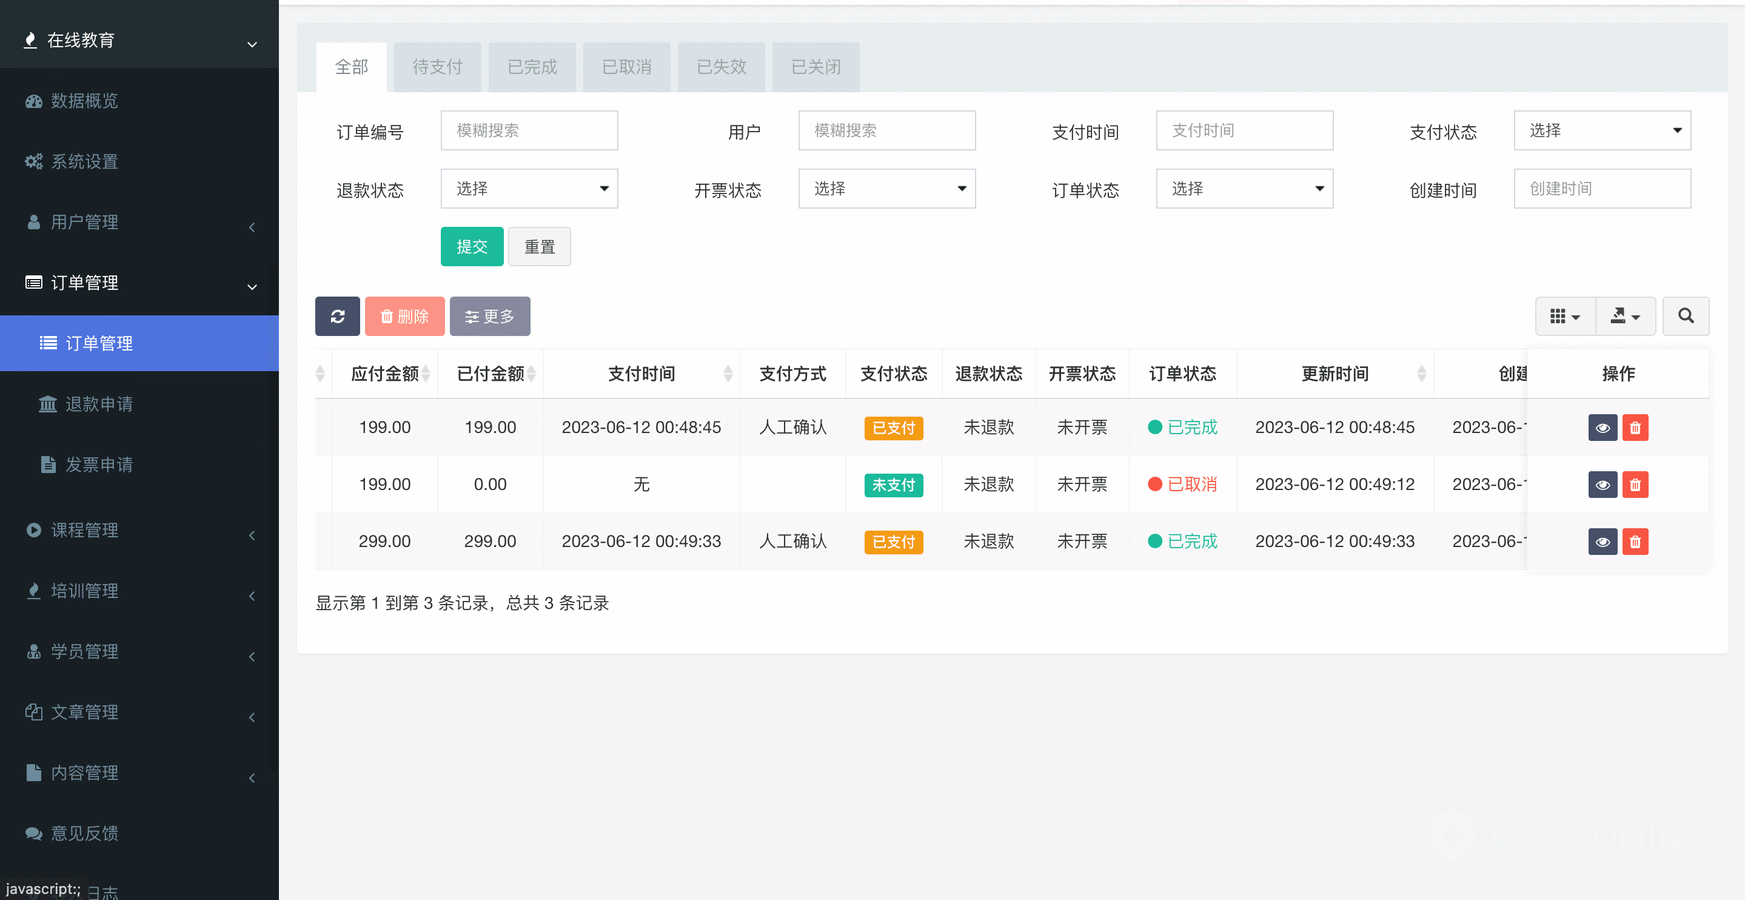Switch to the 待支付 tab
Screen dimensions: 1745x900
pyautogui.click(x=437, y=67)
